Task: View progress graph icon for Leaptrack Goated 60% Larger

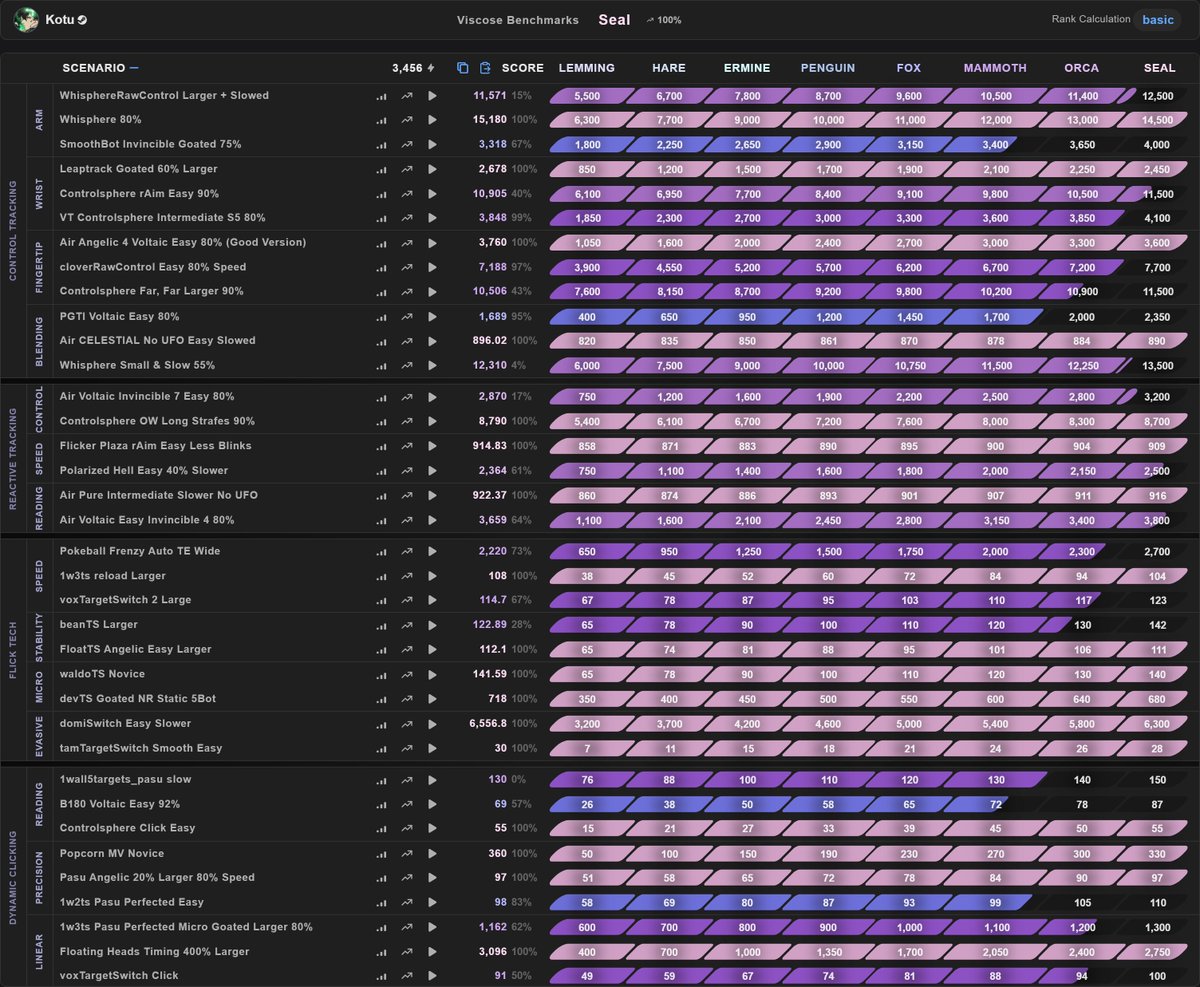Action: coord(407,168)
